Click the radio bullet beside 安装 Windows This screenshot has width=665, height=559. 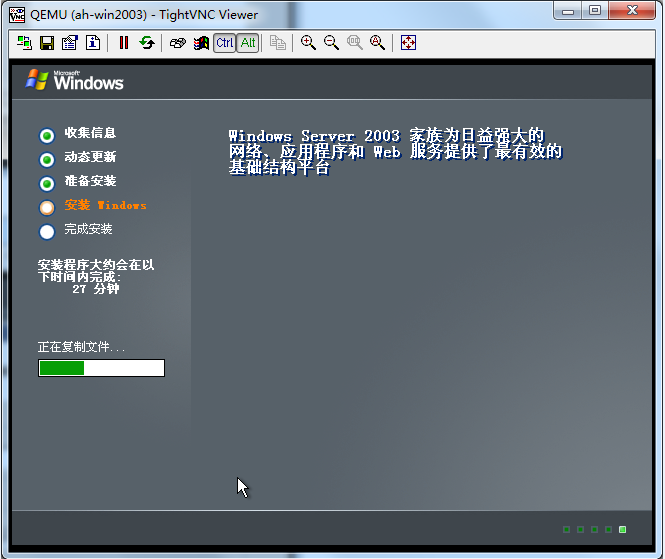pos(47,208)
